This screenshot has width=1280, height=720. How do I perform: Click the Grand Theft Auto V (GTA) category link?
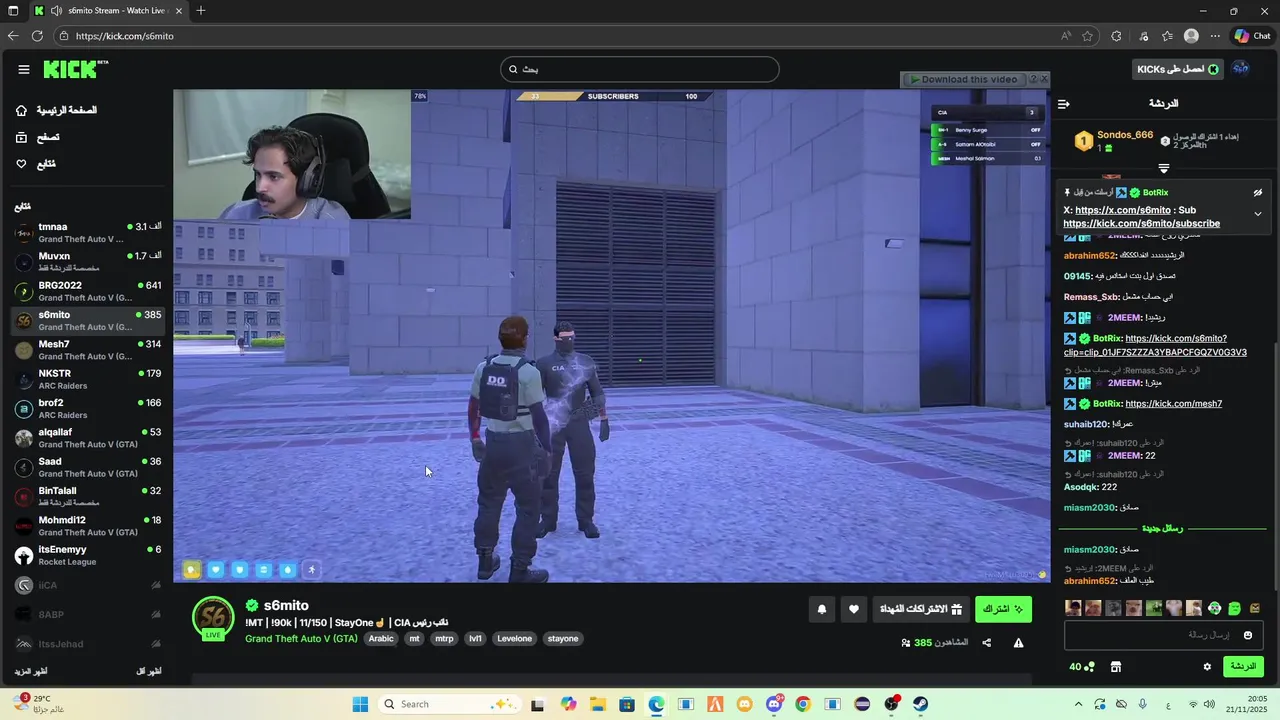(301, 638)
